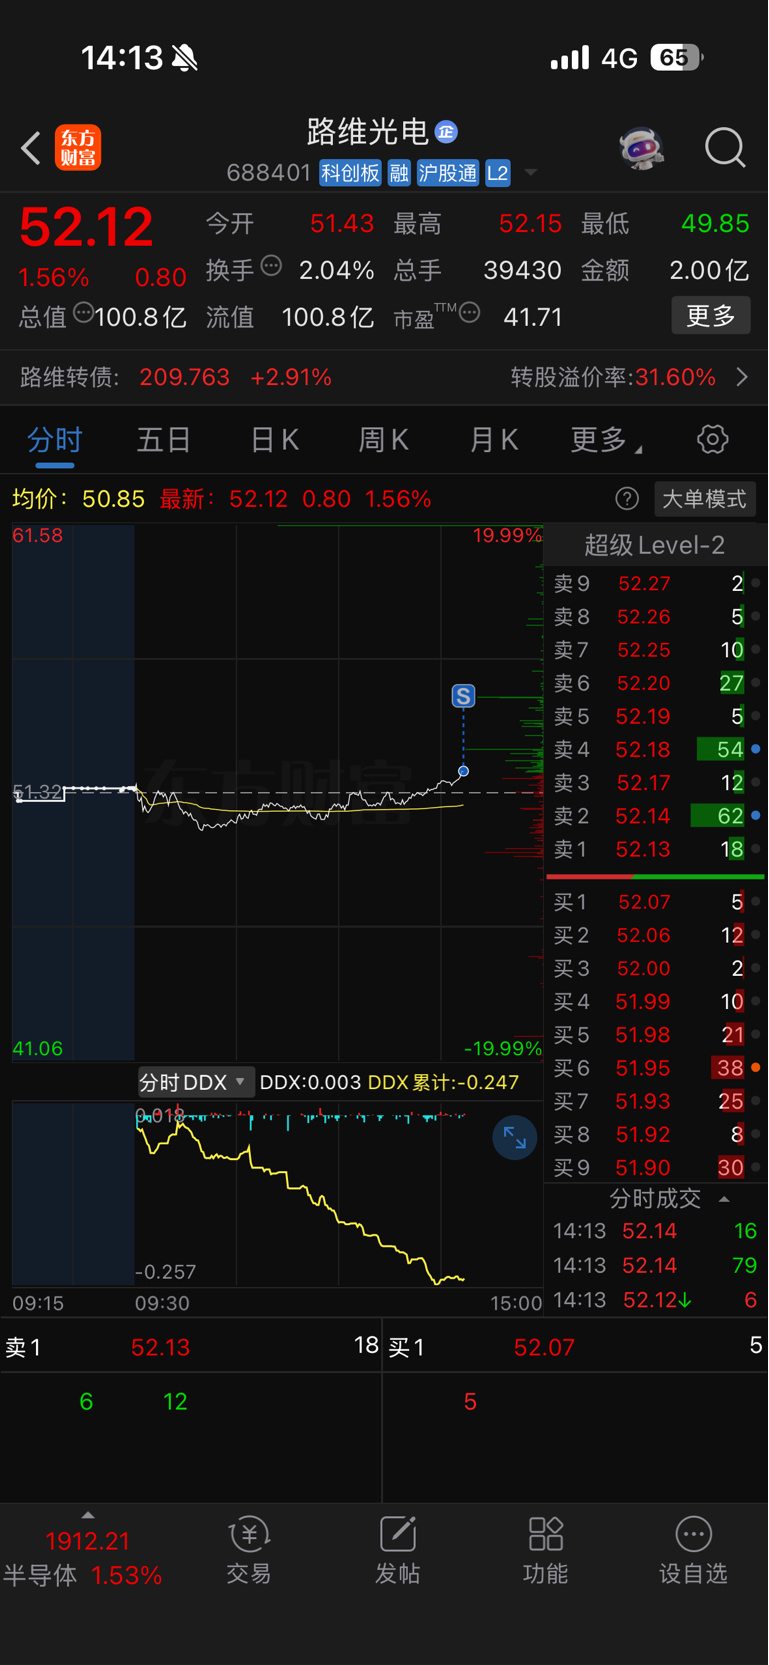Tap the 14:13 52.12 trade row
This screenshot has width=769, height=1665.
click(x=655, y=1300)
